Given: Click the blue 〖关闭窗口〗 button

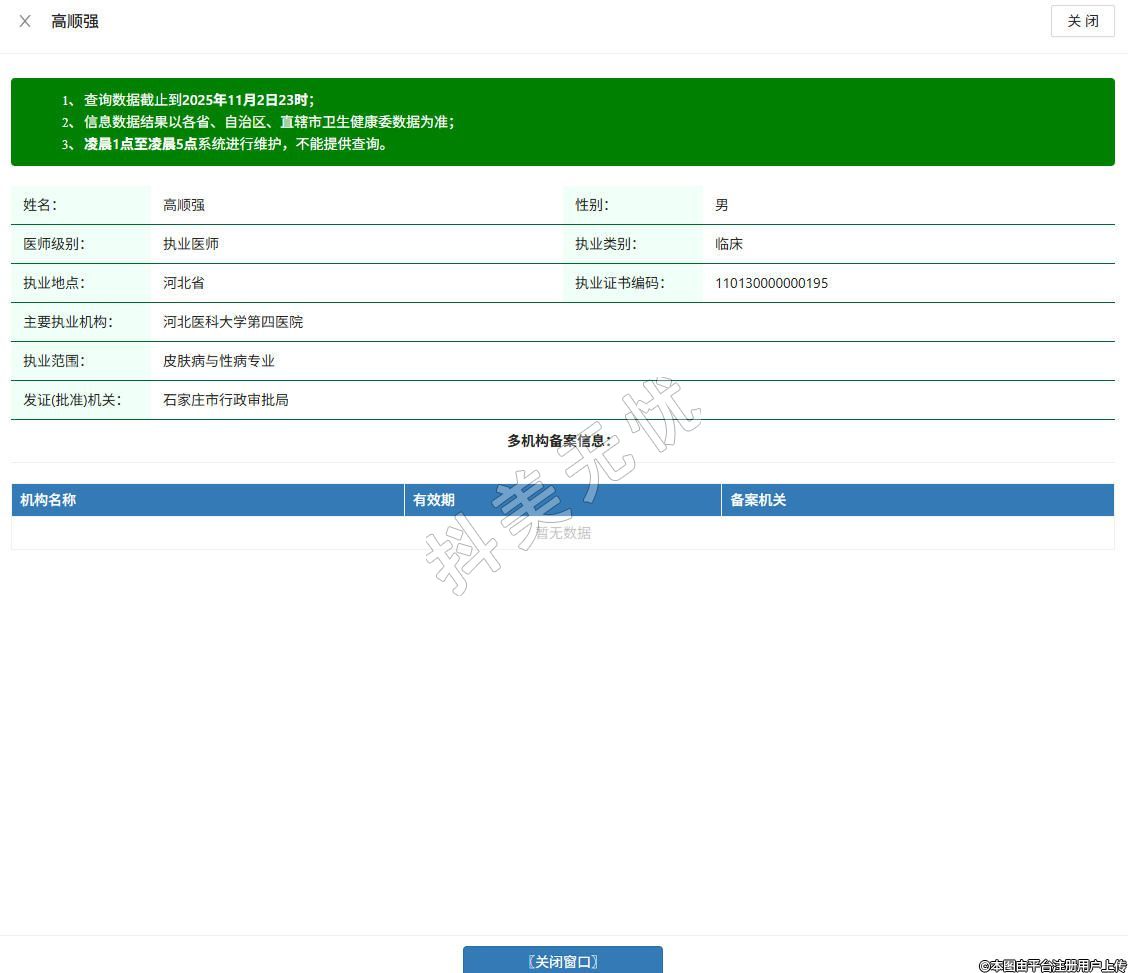Looking at the screenshot, I should point(562,961).
